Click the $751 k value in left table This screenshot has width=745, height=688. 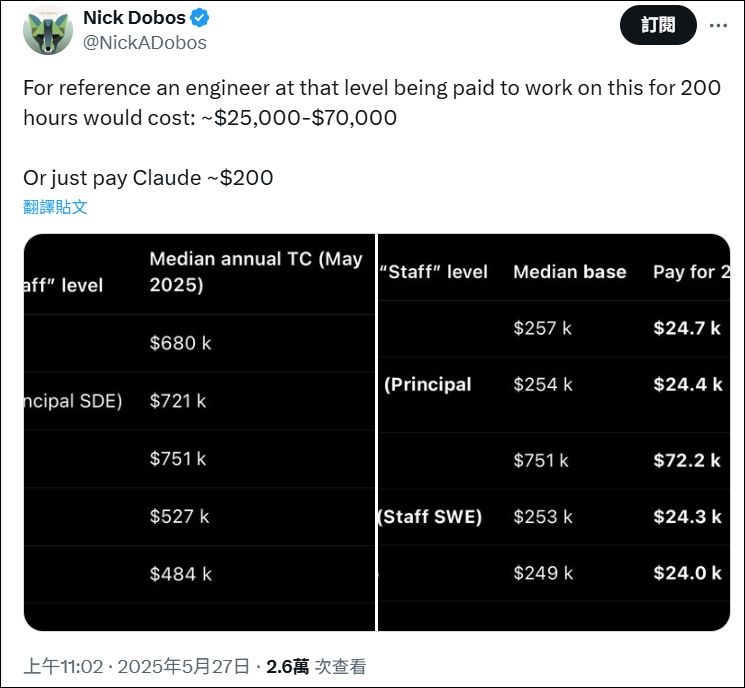(178, 459)
